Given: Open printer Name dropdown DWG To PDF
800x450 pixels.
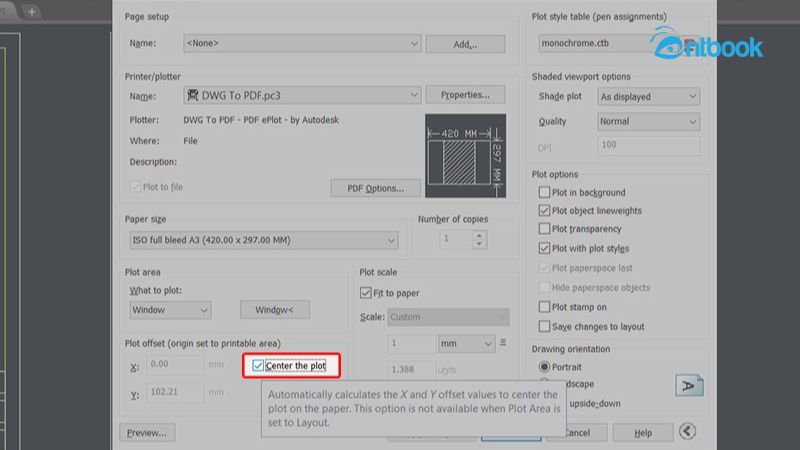Looking at the screenshot, I should click(302, 95).
